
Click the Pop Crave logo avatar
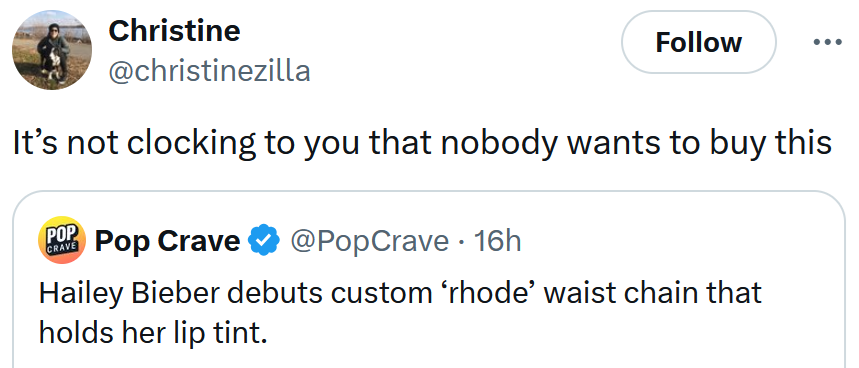tap(62, 240)
